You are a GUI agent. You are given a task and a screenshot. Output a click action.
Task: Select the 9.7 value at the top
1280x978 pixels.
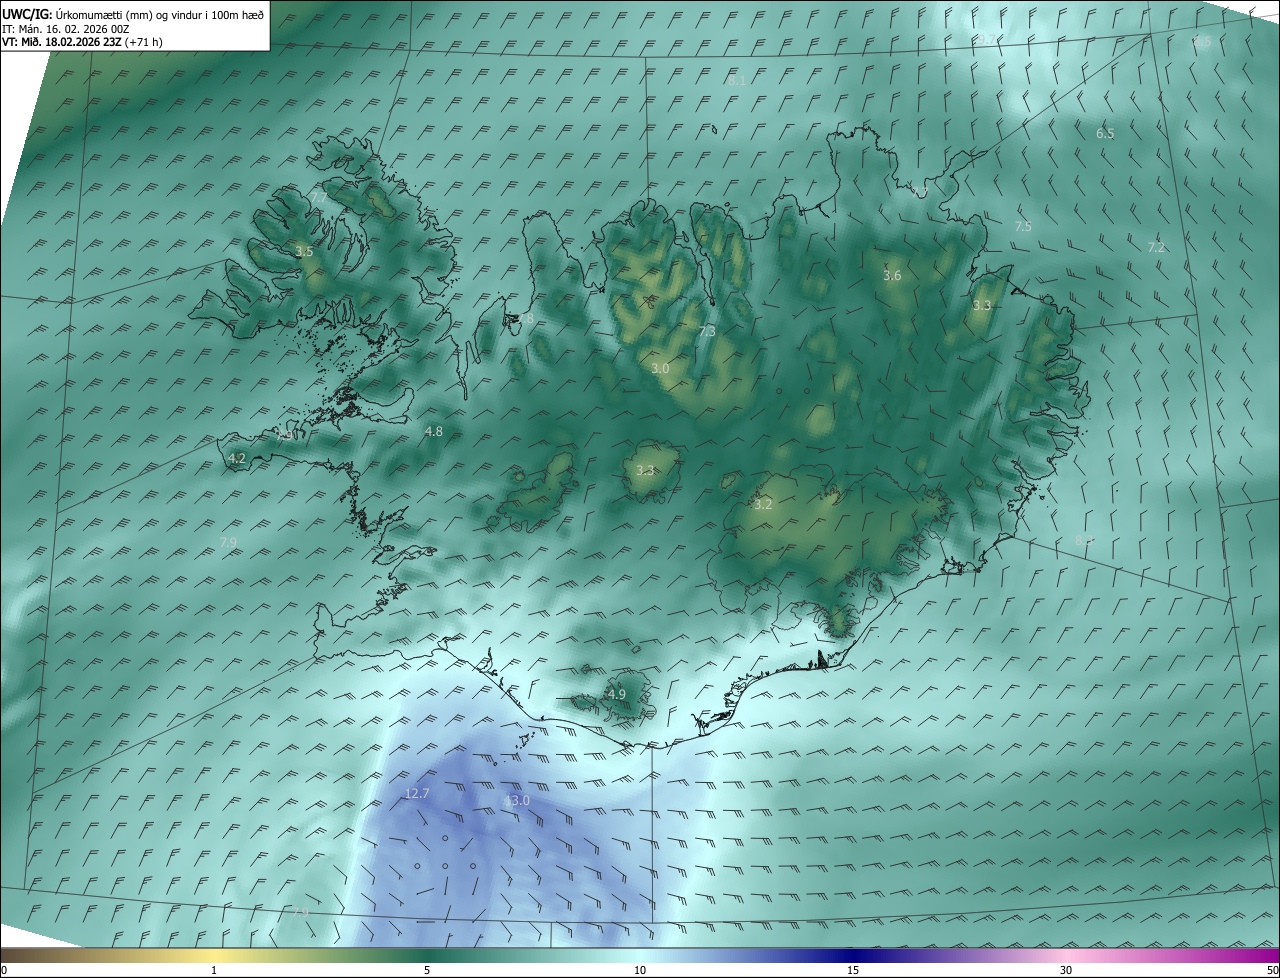coord(987,39)
